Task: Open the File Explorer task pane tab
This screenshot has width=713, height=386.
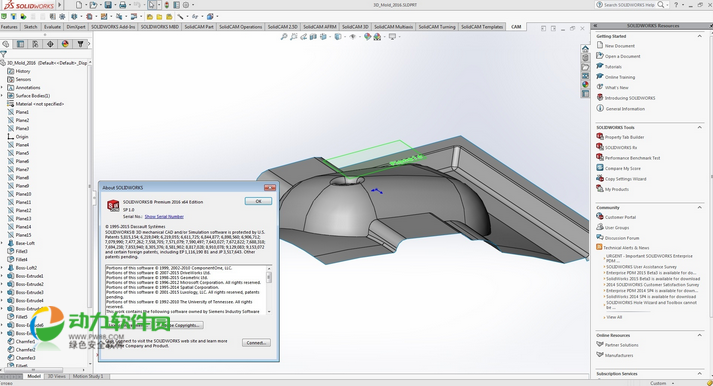Action: (x=585, y=67)
